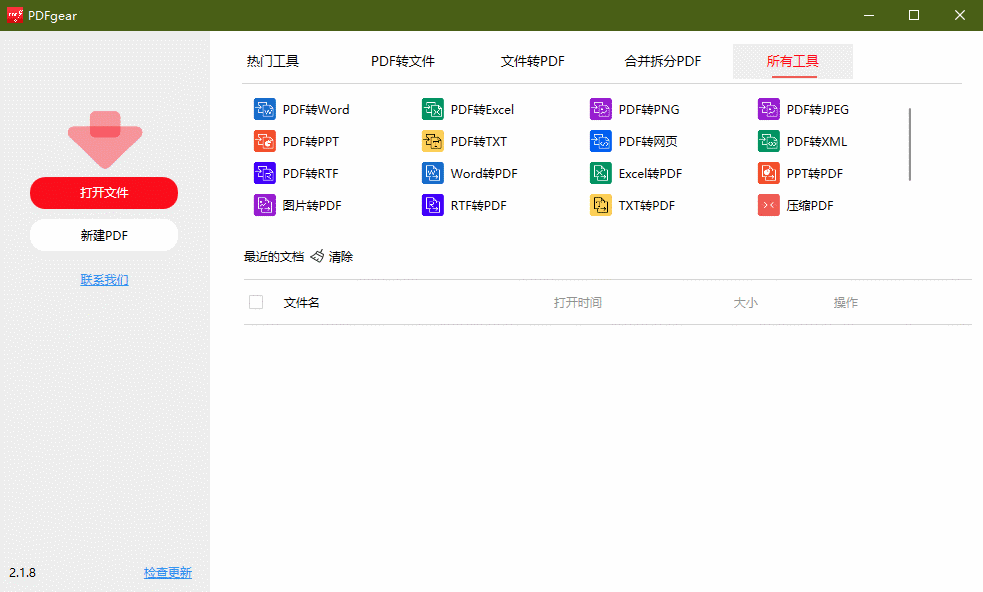983x592 pixels.
Task: Select the Excel转PDF tool icon
Action: click(601, 173)
